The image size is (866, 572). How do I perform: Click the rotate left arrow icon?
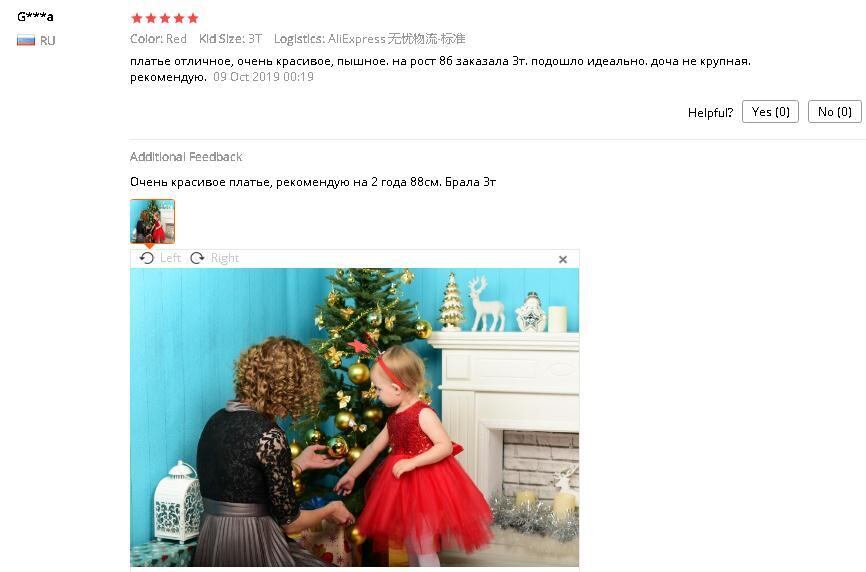pyautogui.click(x=146, y=258)
